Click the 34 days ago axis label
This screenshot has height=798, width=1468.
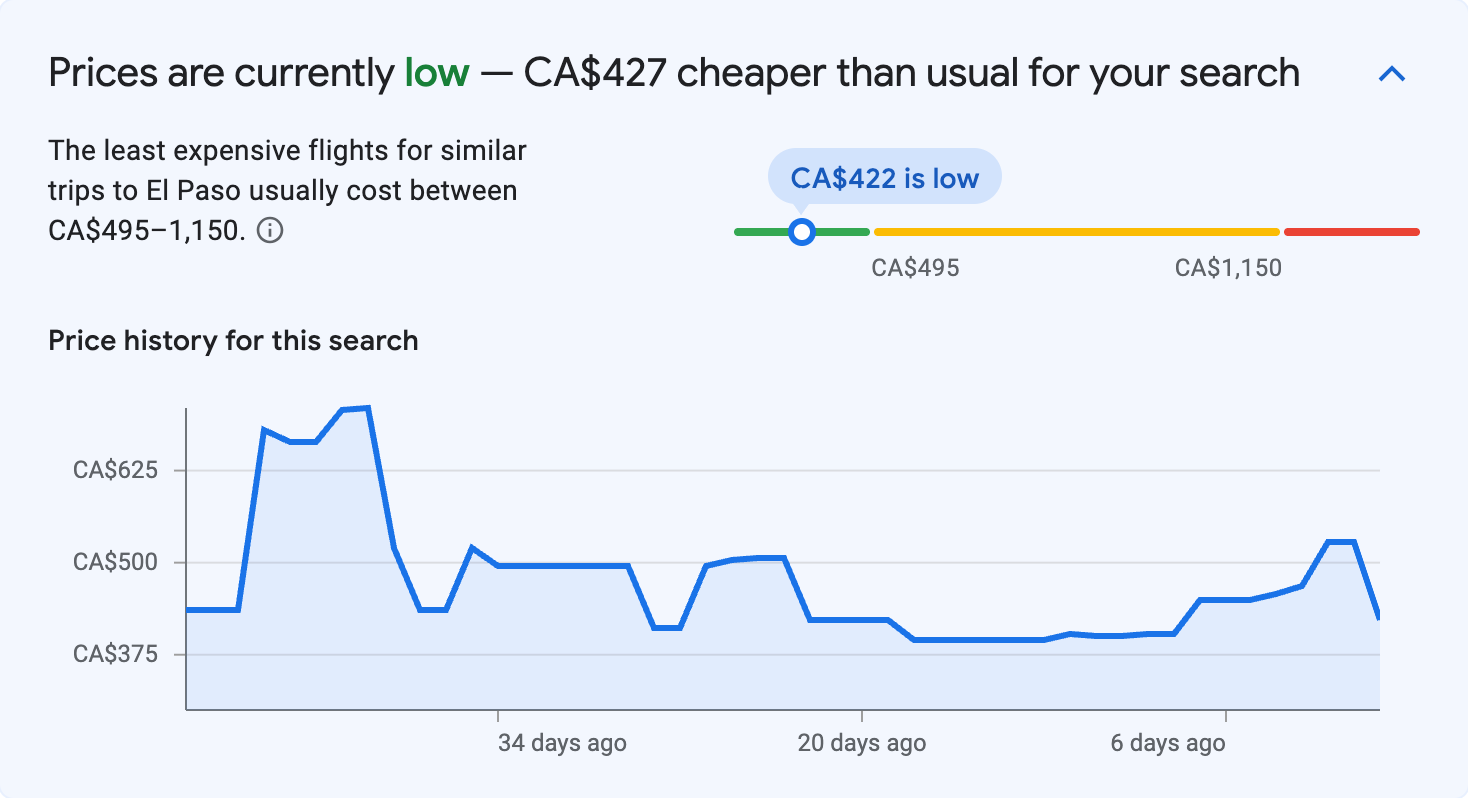pos(561,743)
